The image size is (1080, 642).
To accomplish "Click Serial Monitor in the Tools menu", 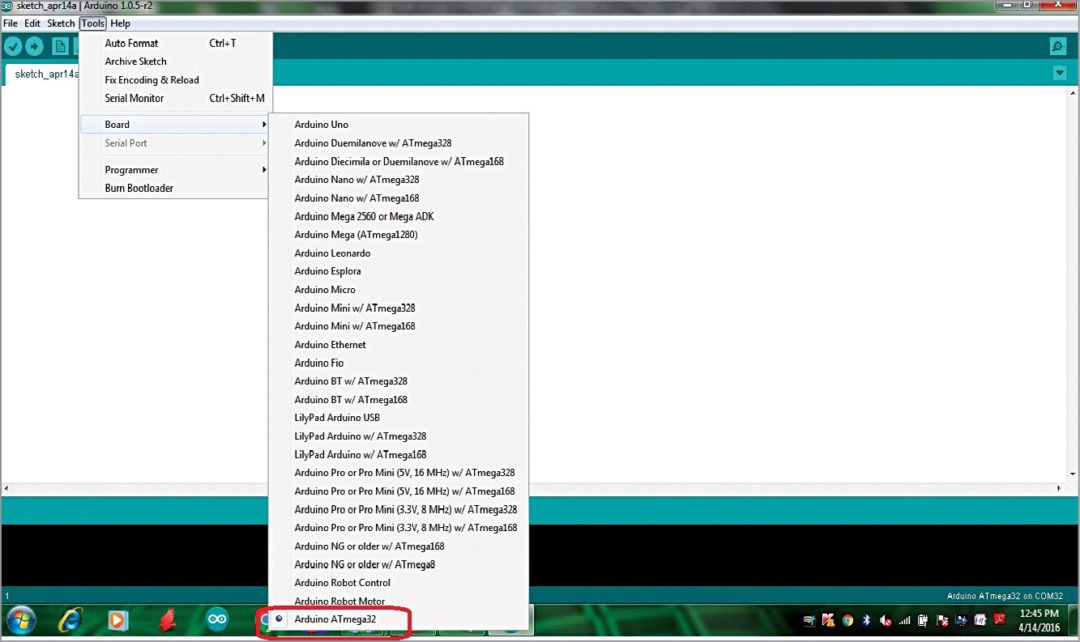I will [x=134, y=98].
